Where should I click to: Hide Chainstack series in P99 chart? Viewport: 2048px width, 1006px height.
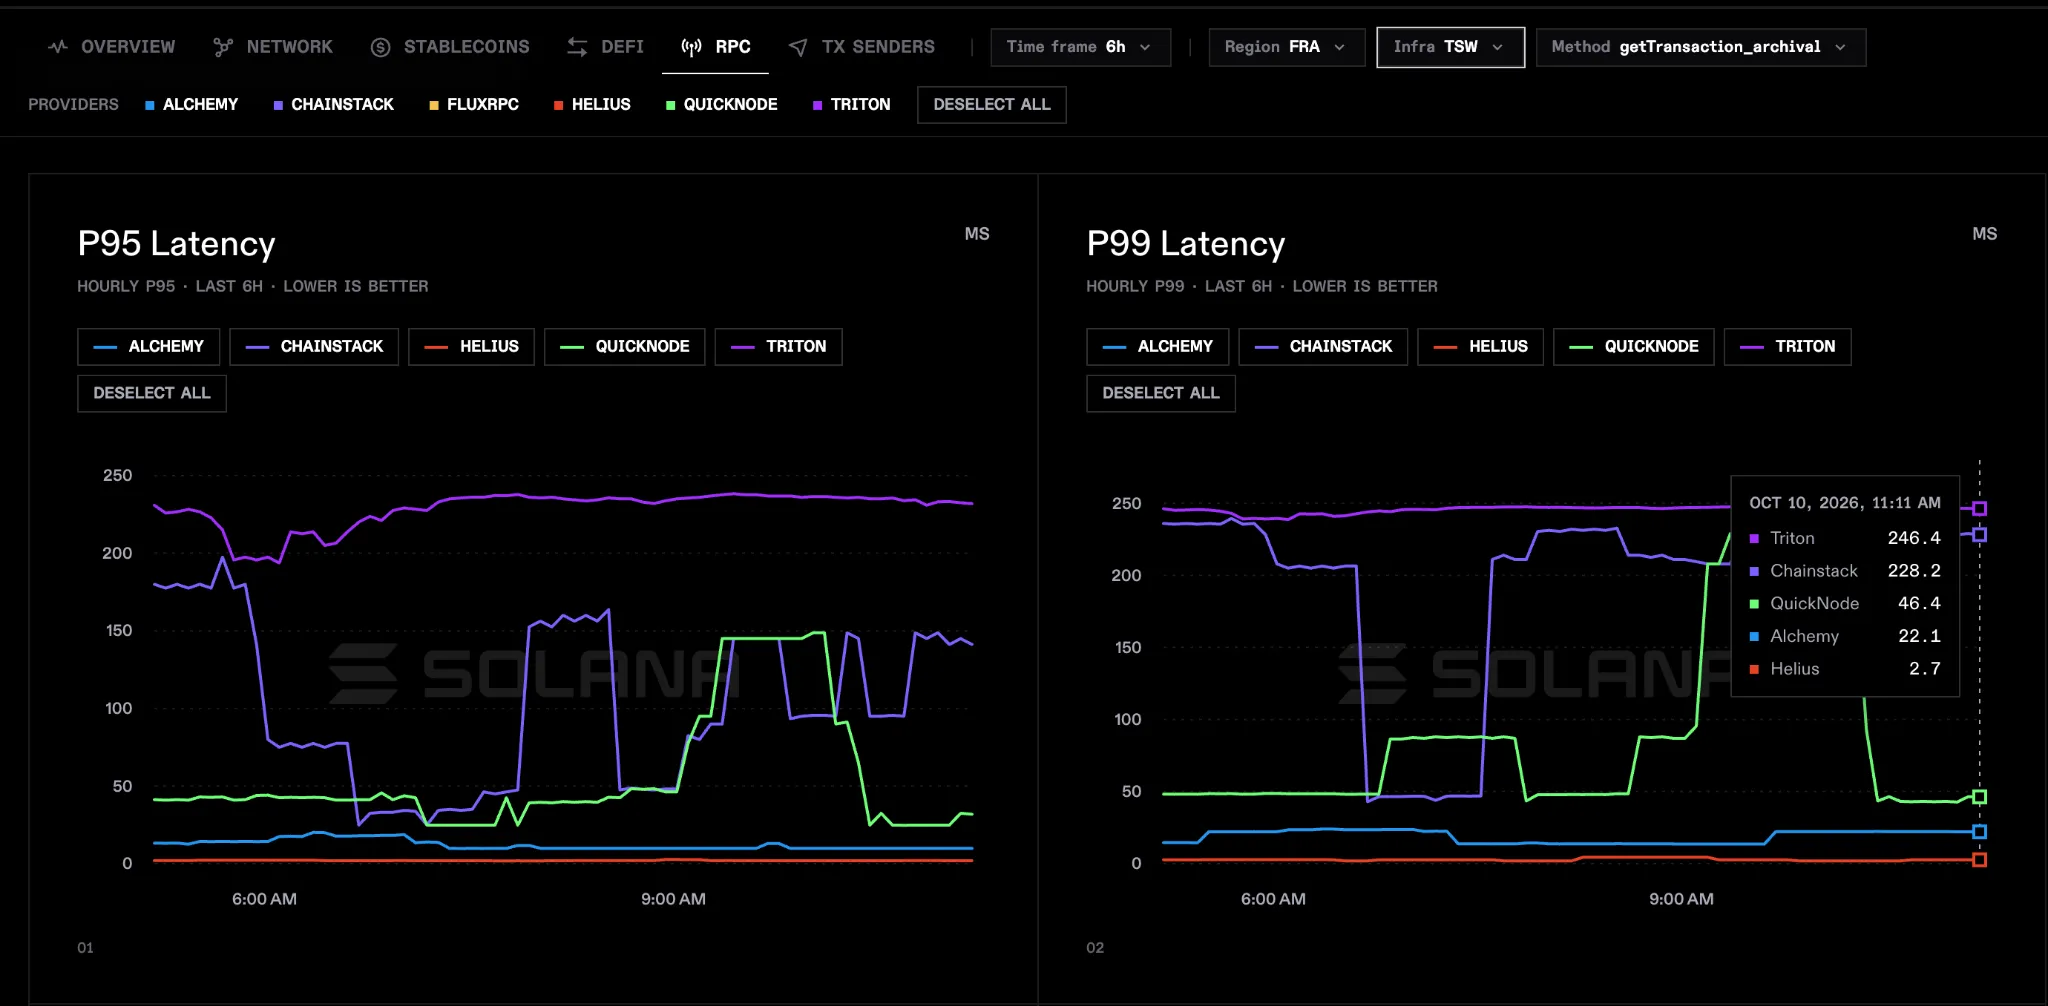coord(1323,346)
